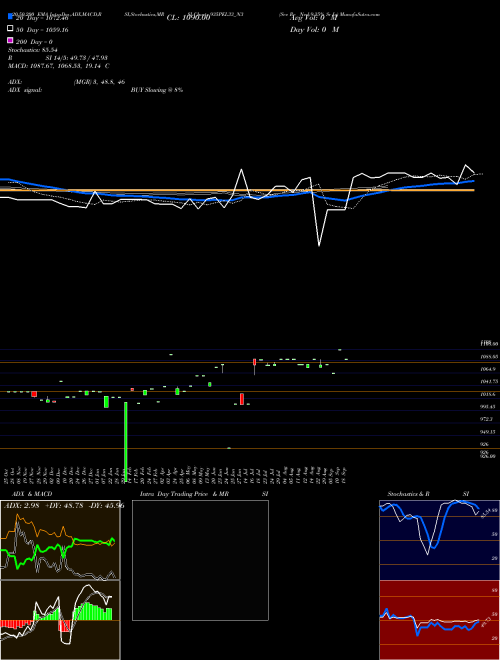This screenshot has height=660, width=500.
Task: Open the ADX indicator chart panel
Action: (60, 540)
